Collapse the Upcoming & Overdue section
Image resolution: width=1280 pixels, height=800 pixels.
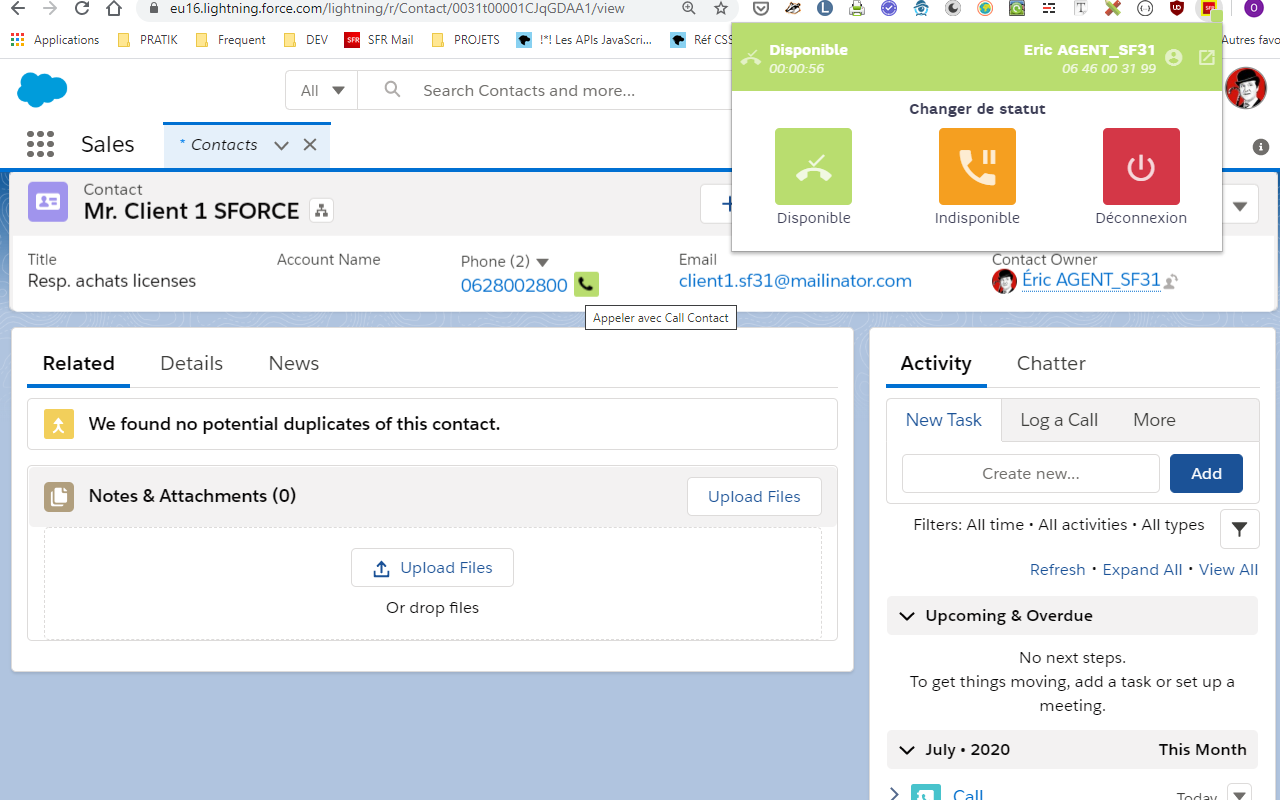point(907,616)
